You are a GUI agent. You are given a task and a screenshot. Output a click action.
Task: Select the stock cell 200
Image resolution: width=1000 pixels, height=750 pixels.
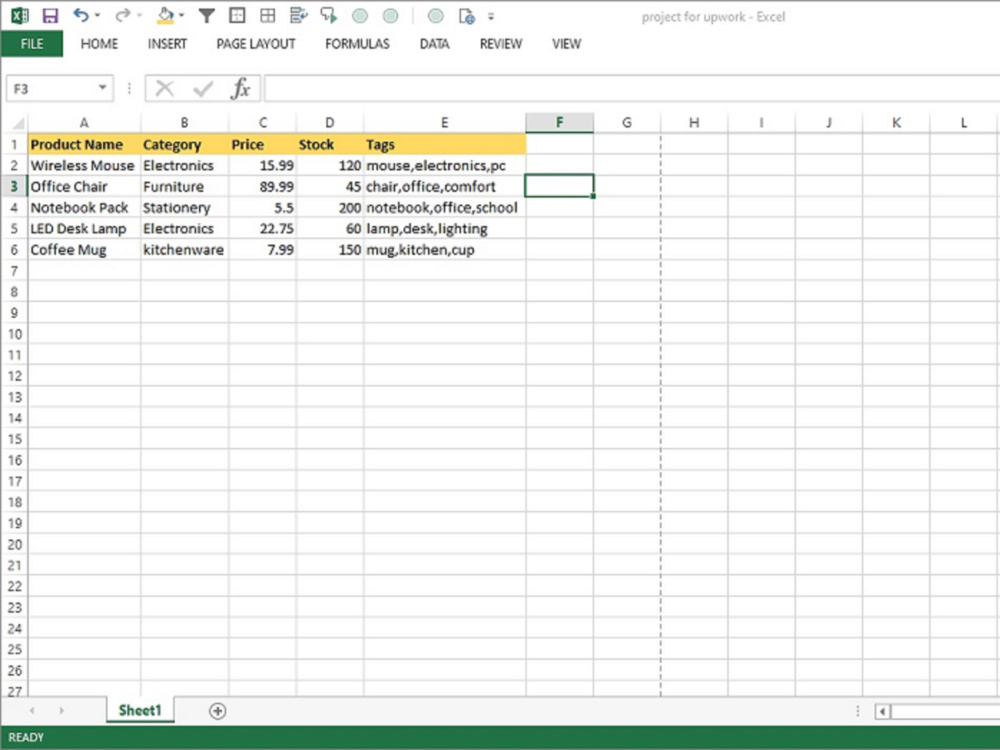[330, 208]
